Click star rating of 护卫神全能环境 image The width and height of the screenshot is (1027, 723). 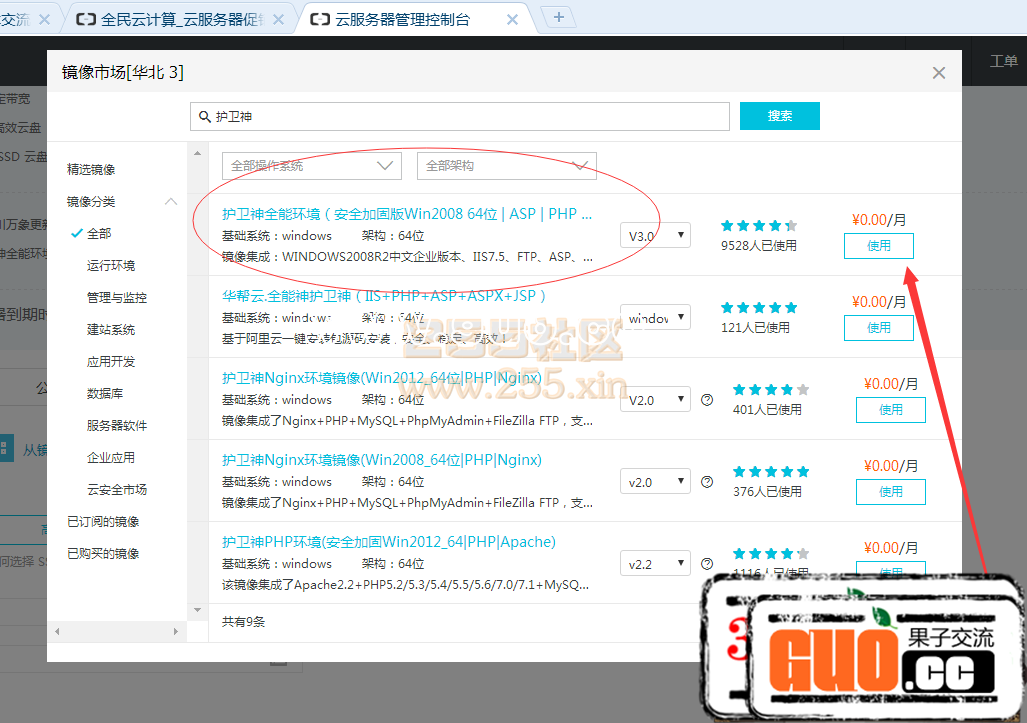[758, 226]
